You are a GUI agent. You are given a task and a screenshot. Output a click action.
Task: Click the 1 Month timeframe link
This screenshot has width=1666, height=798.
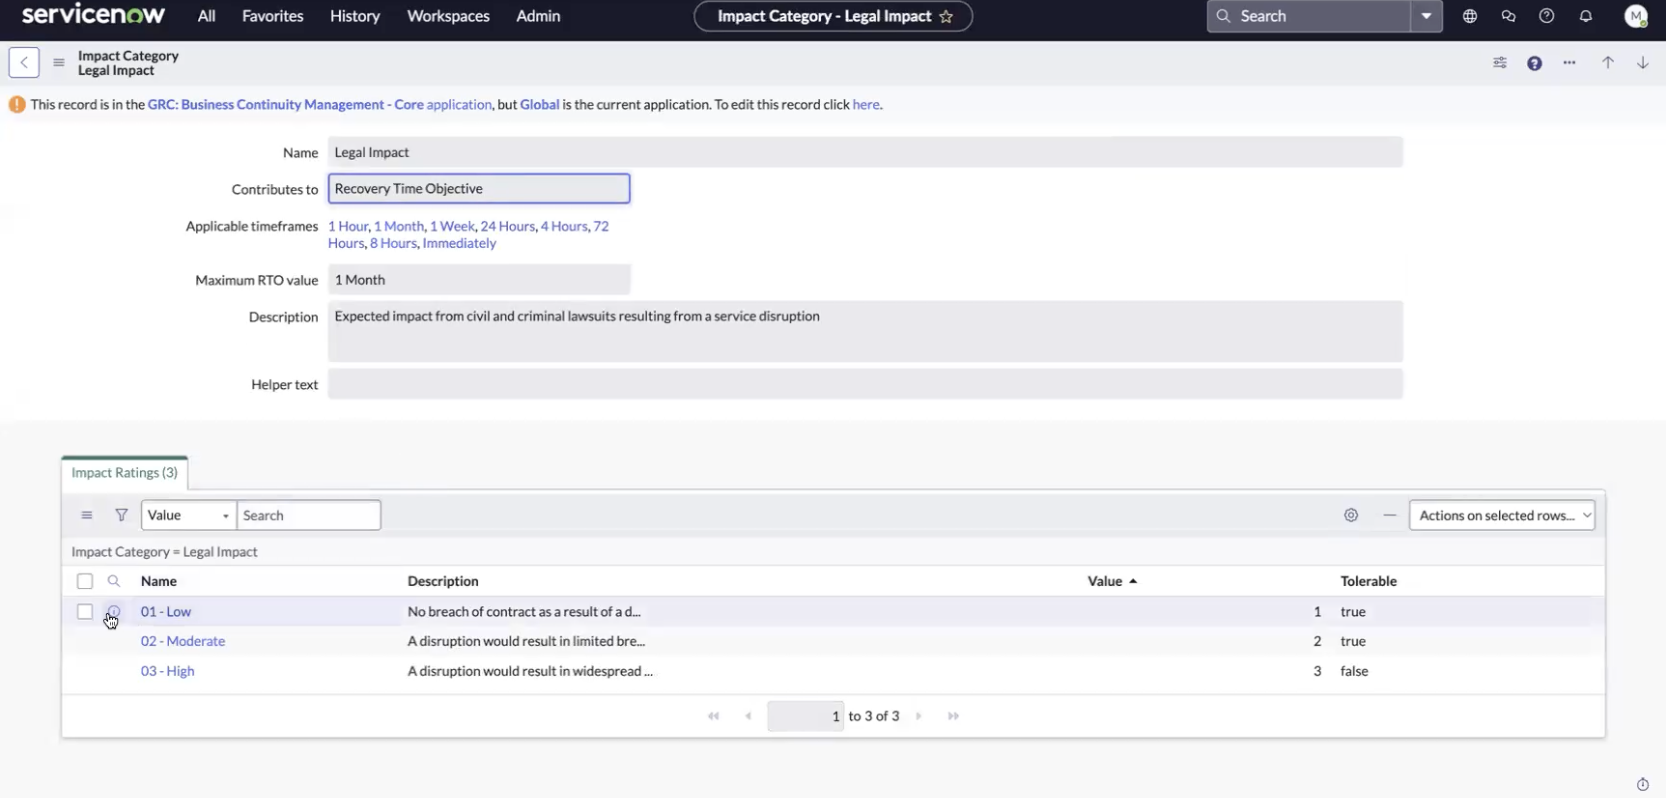(x=399, y=226)
